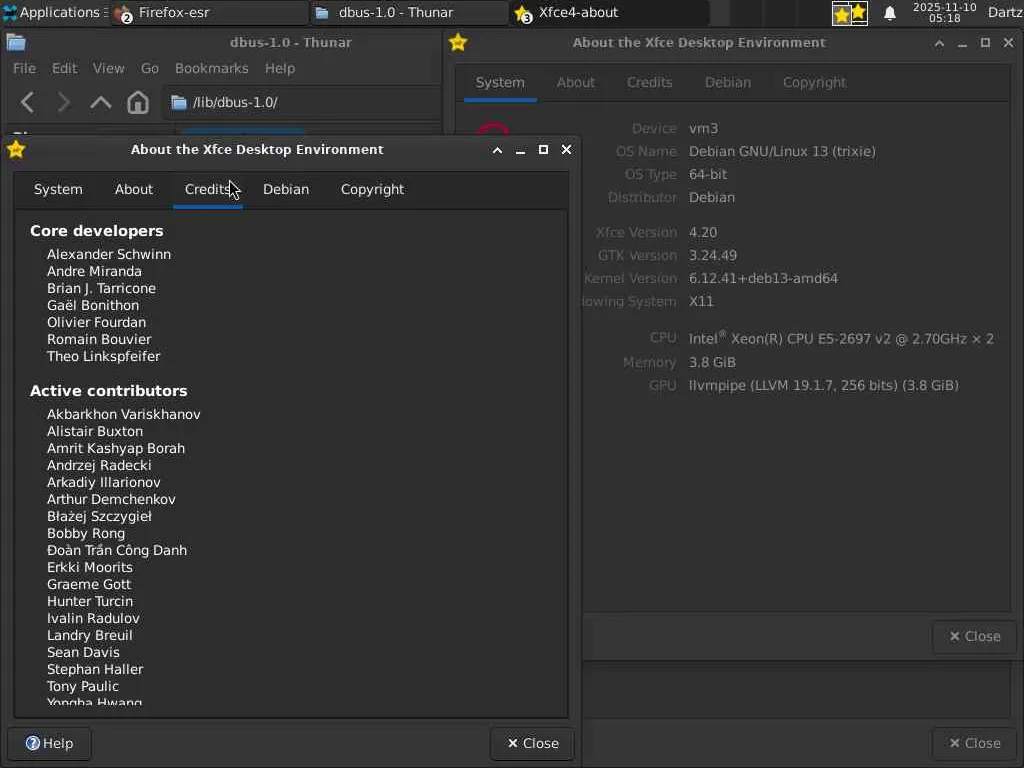This screenshot has height=768, width=1024.
Task: Select About tab in front About window
Action: click(133, 189)
